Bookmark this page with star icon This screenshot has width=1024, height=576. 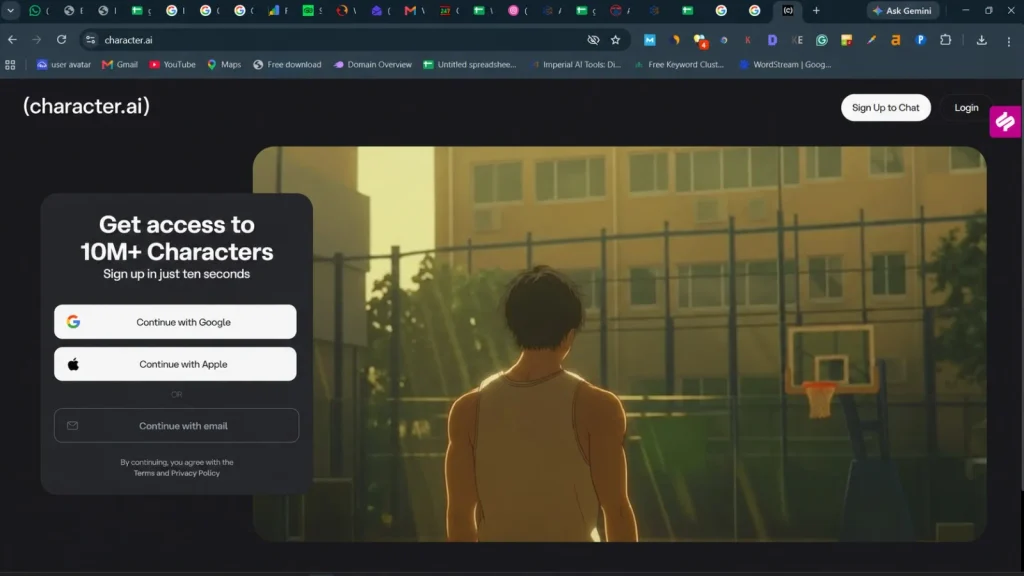pos(615,40)
